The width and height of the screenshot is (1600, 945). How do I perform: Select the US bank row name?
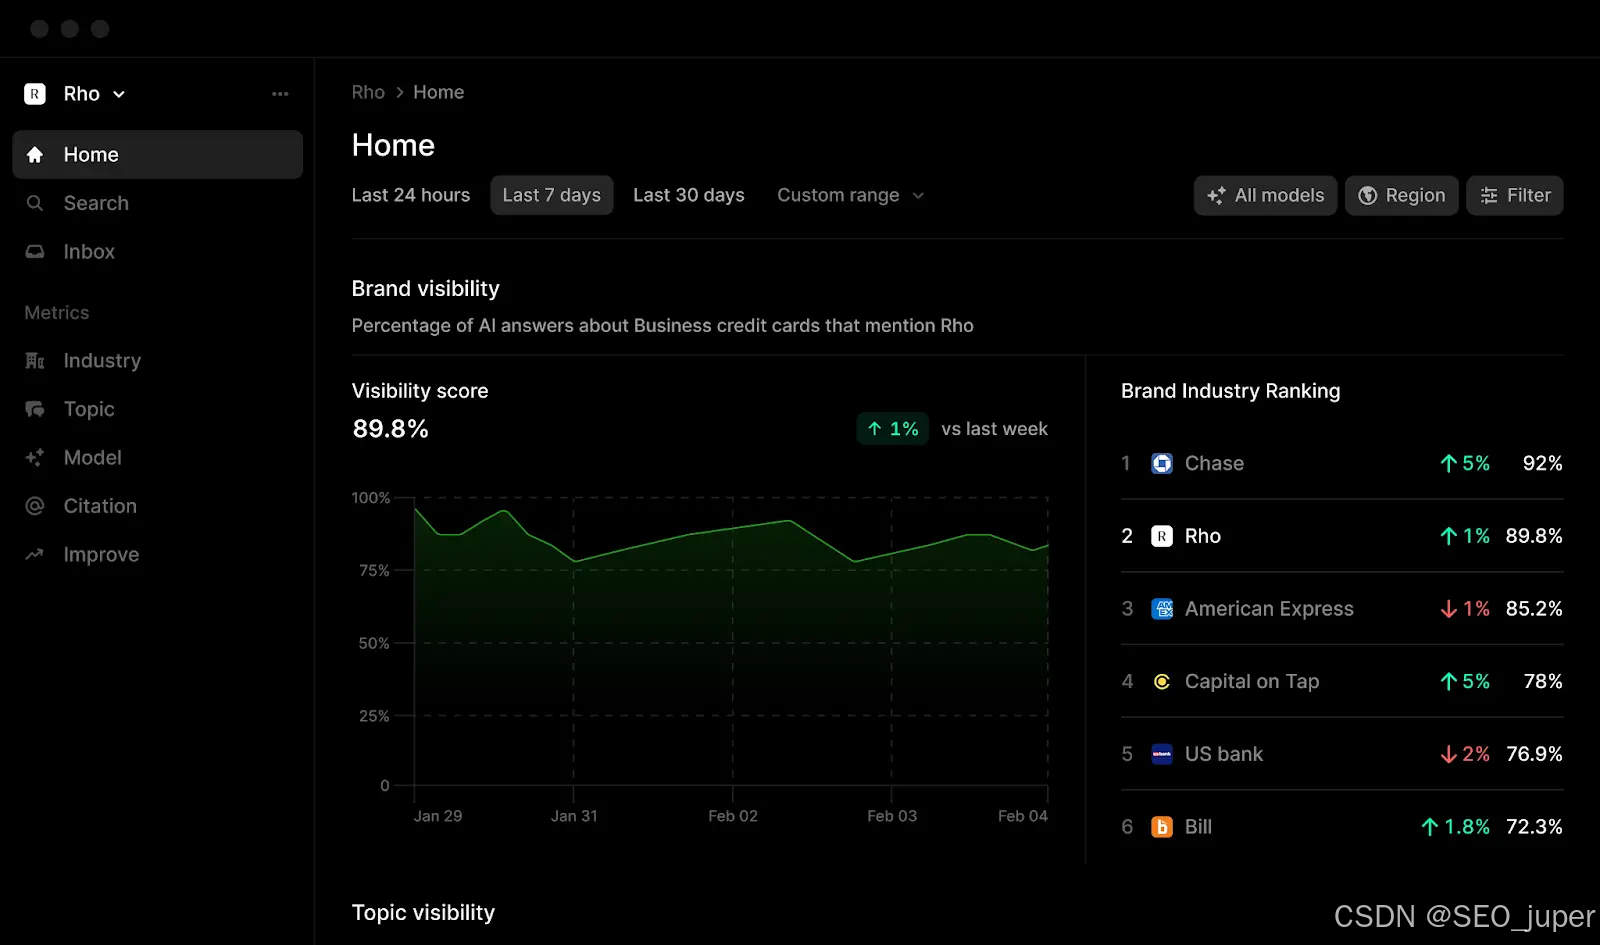1224,754
